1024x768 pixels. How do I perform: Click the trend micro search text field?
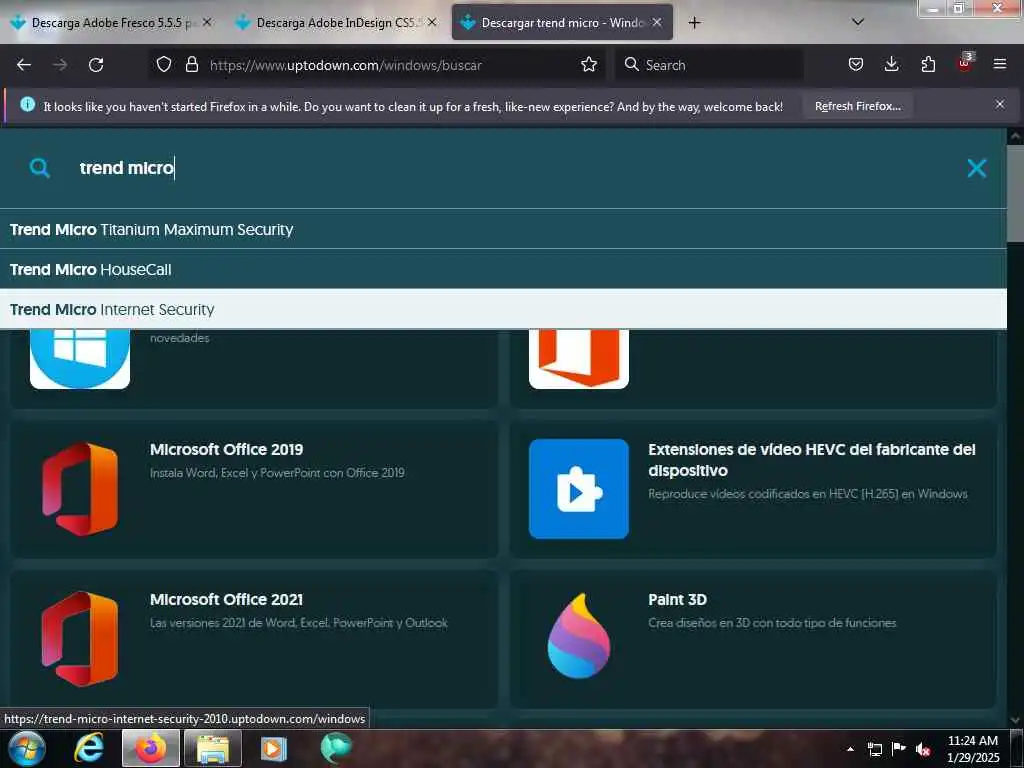509,168
